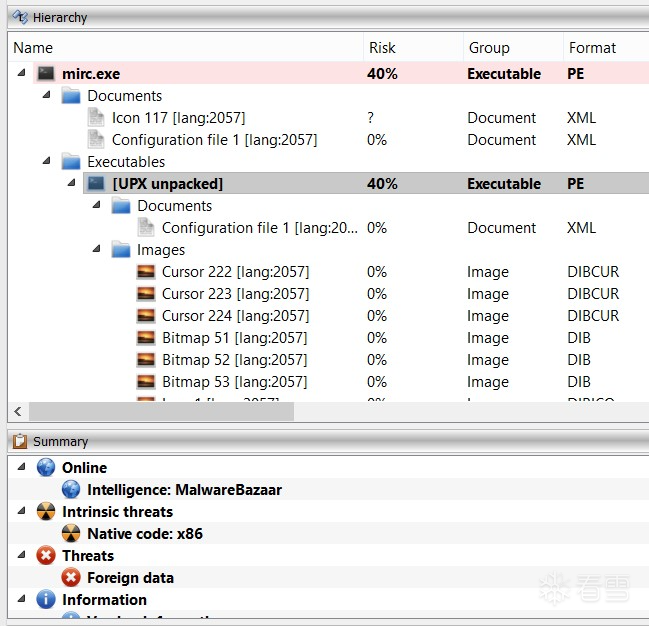Select Bitmap 52 [lang:2057] text
Image resolution: width=649 pixels, height=626 pixels.
pos(235,360)
